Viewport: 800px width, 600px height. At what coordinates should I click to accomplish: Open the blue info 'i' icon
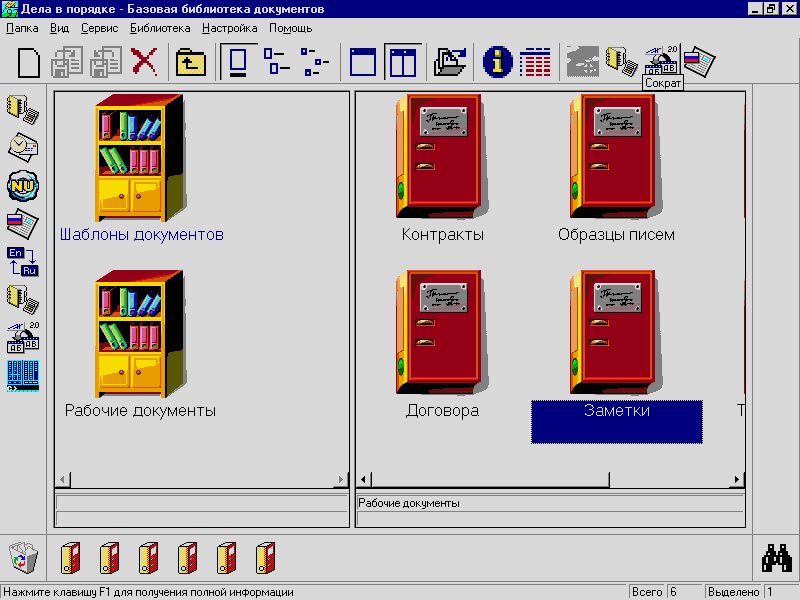497,63
